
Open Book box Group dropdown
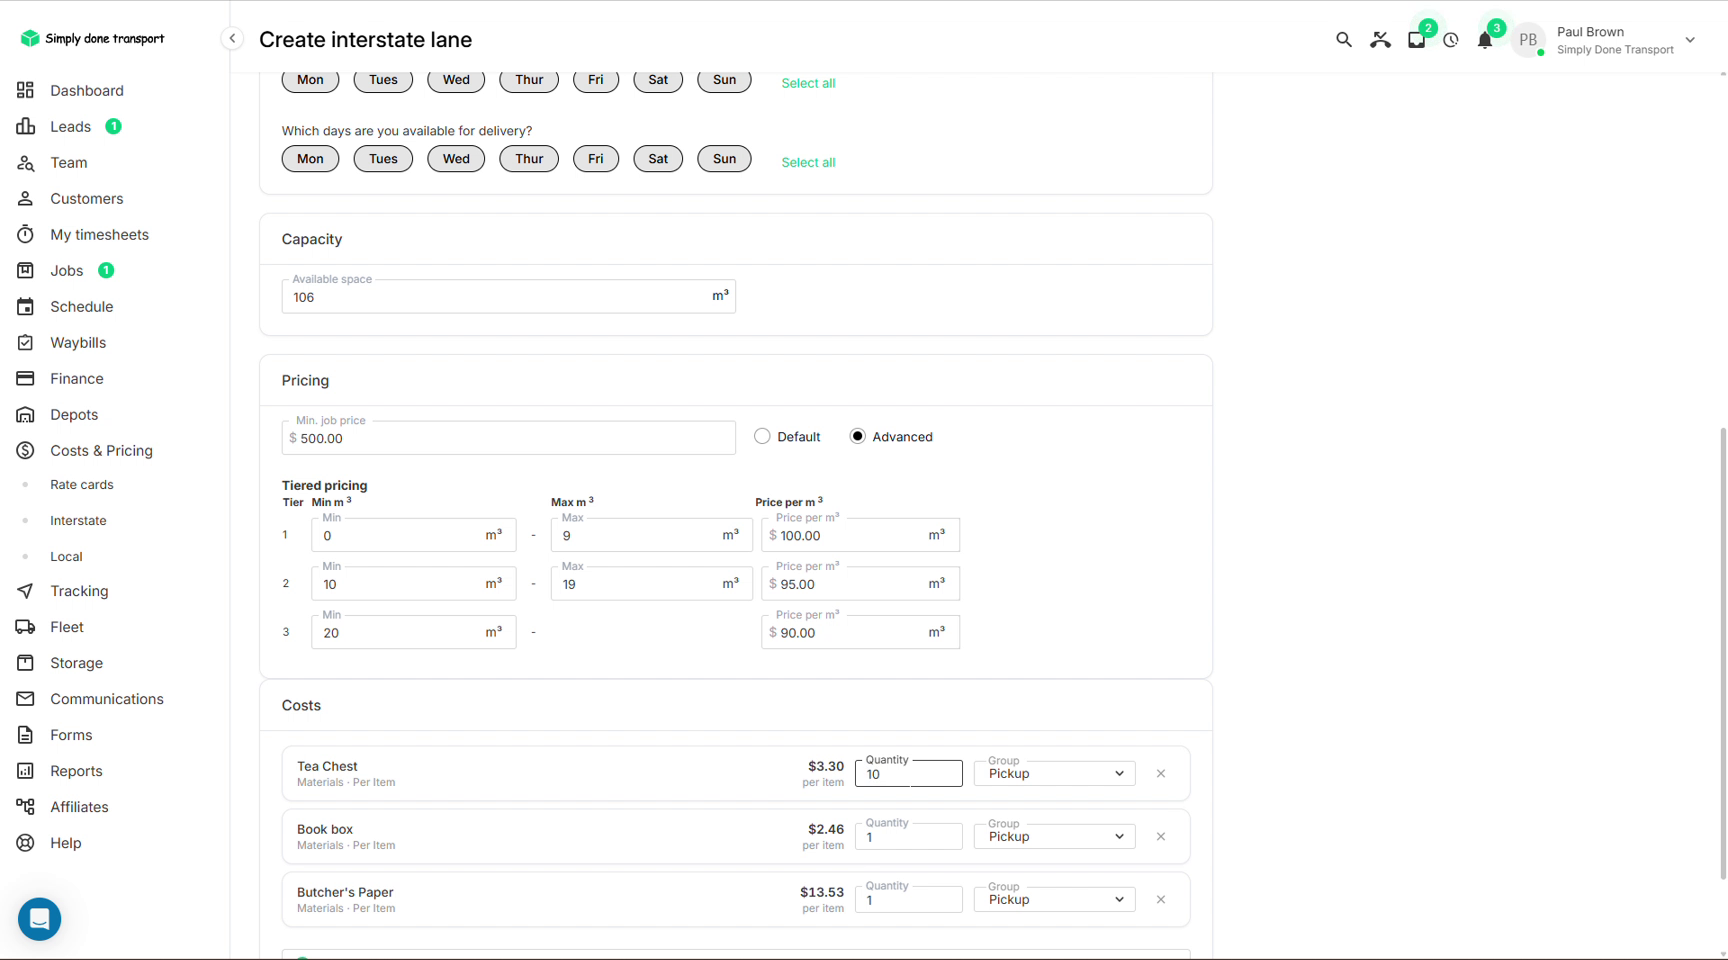[1054, 836]
